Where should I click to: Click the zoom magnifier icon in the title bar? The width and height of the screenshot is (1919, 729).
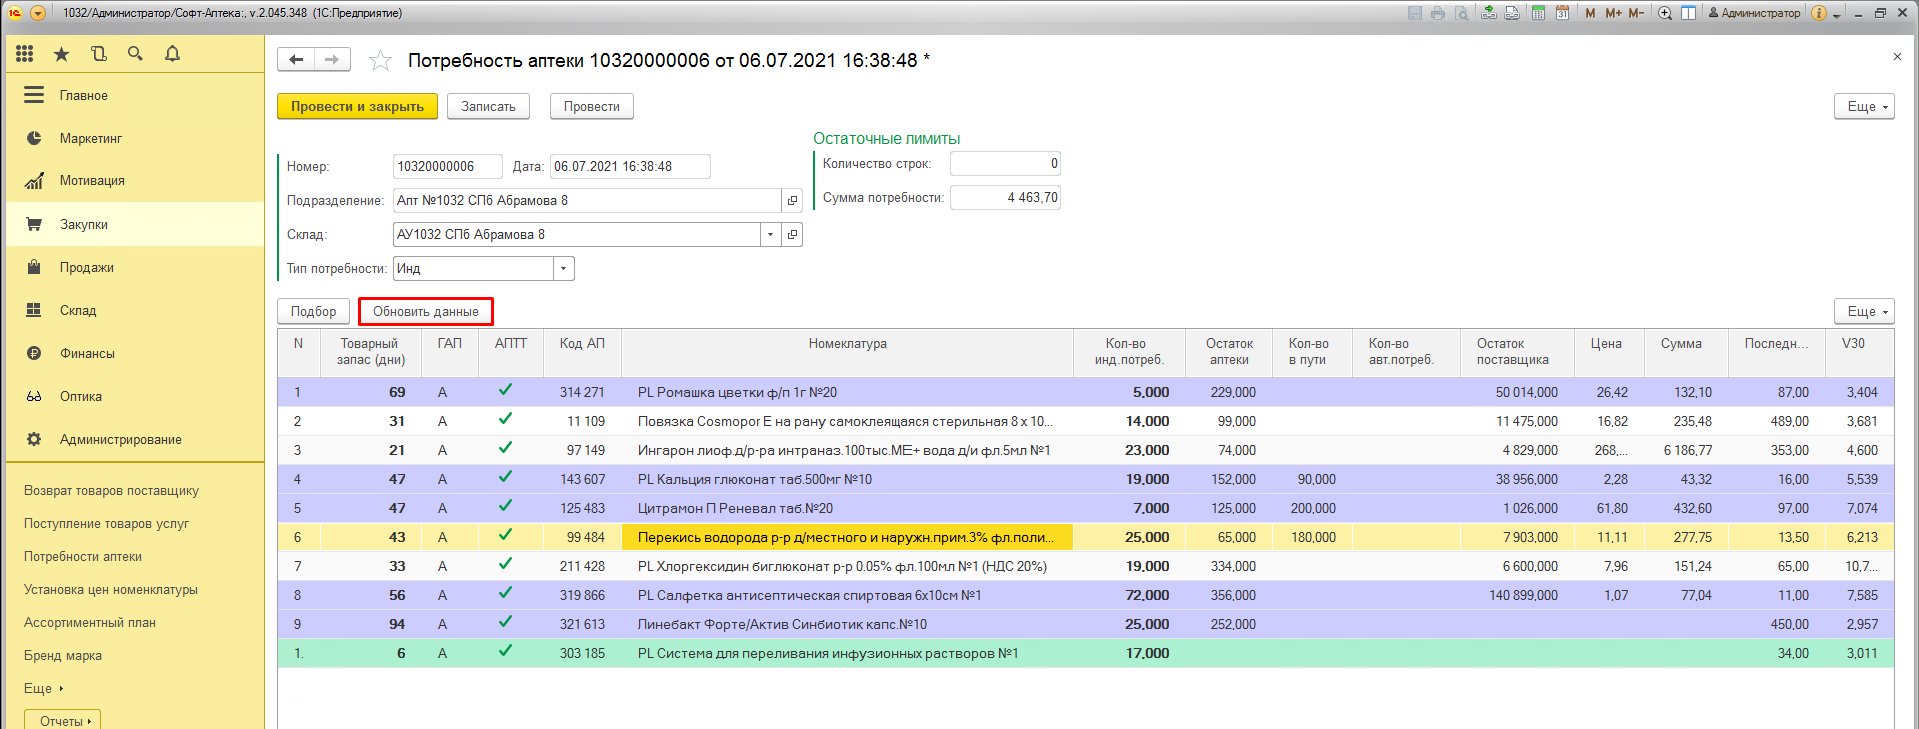coord(1665,13)
